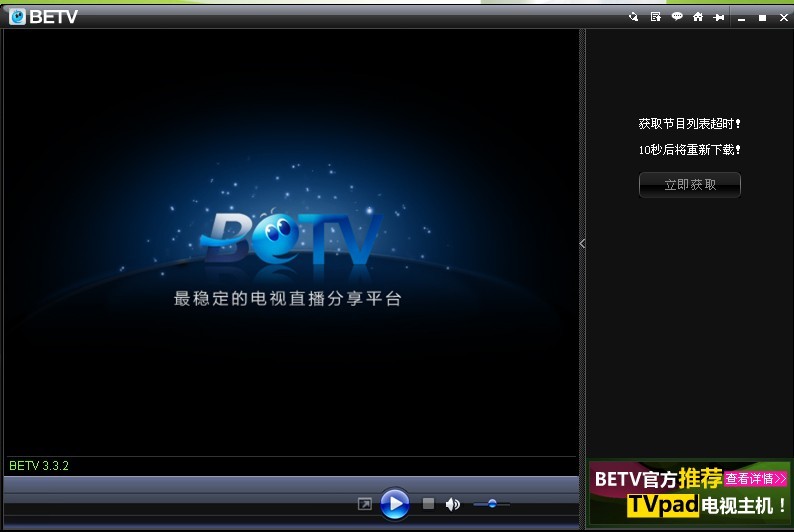
Task: Pin the window with the pushpin icon
Action: 718,17
